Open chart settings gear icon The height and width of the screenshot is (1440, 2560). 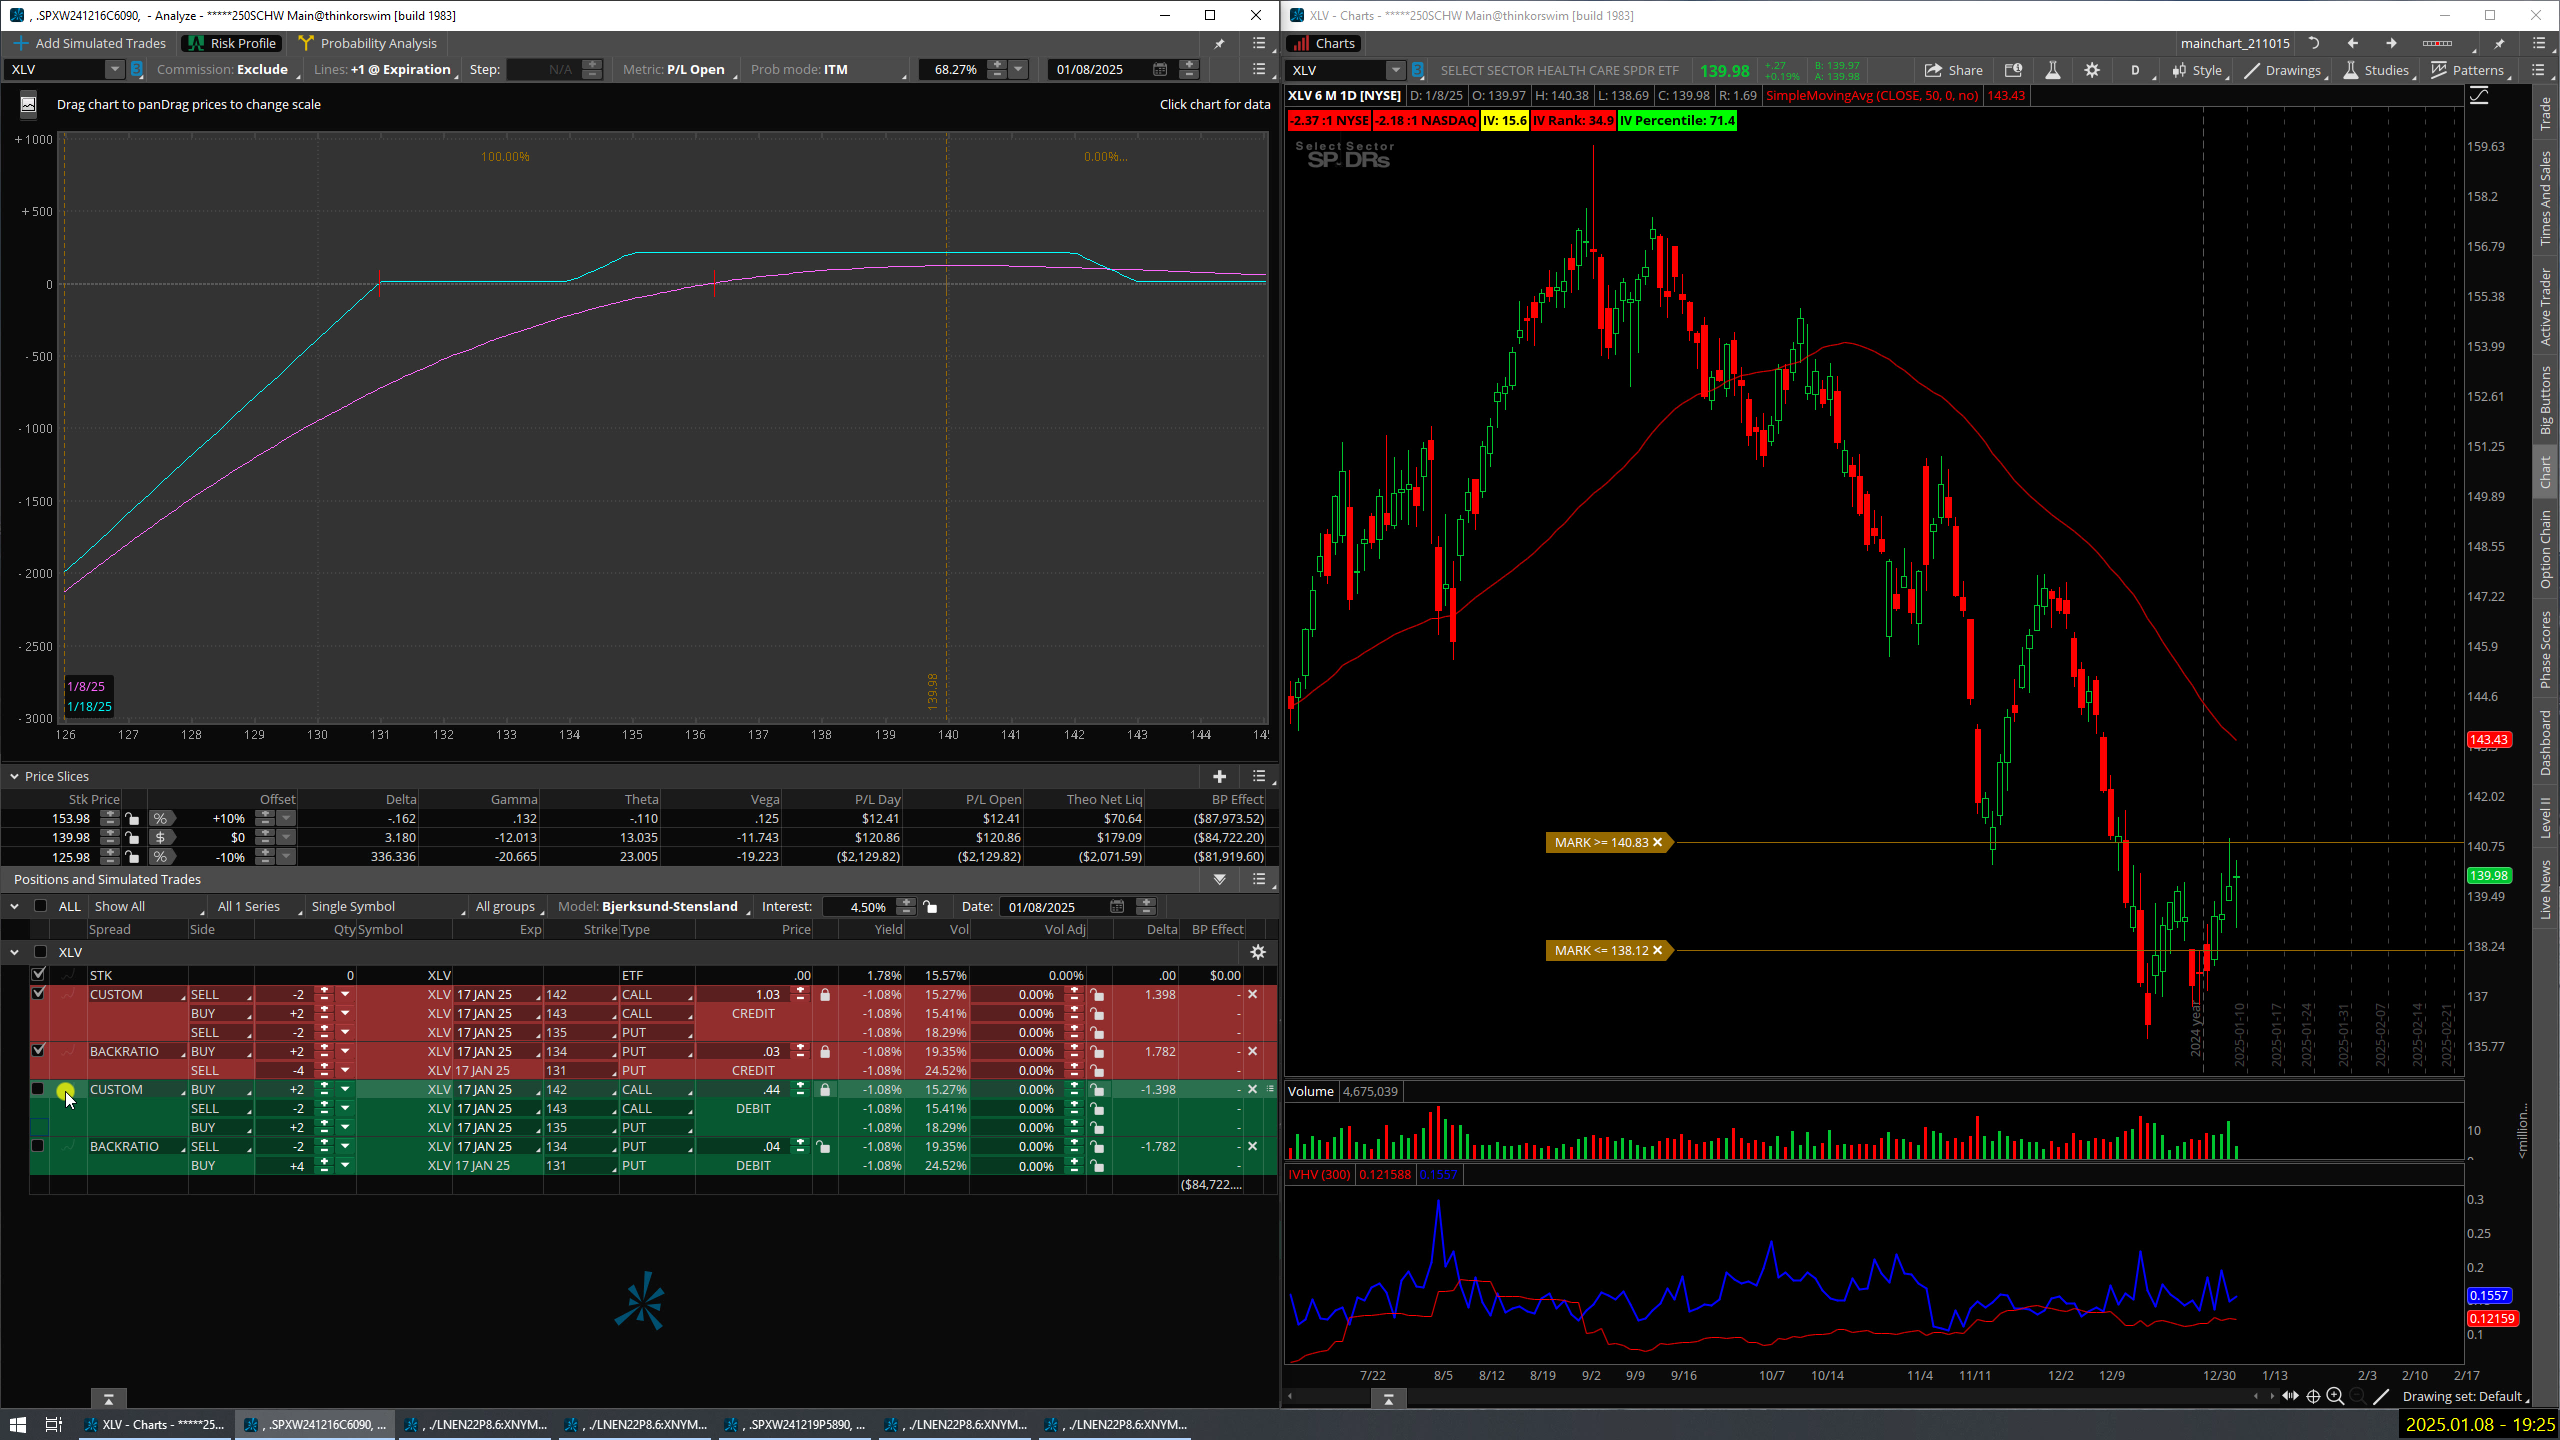[2092, 70]
